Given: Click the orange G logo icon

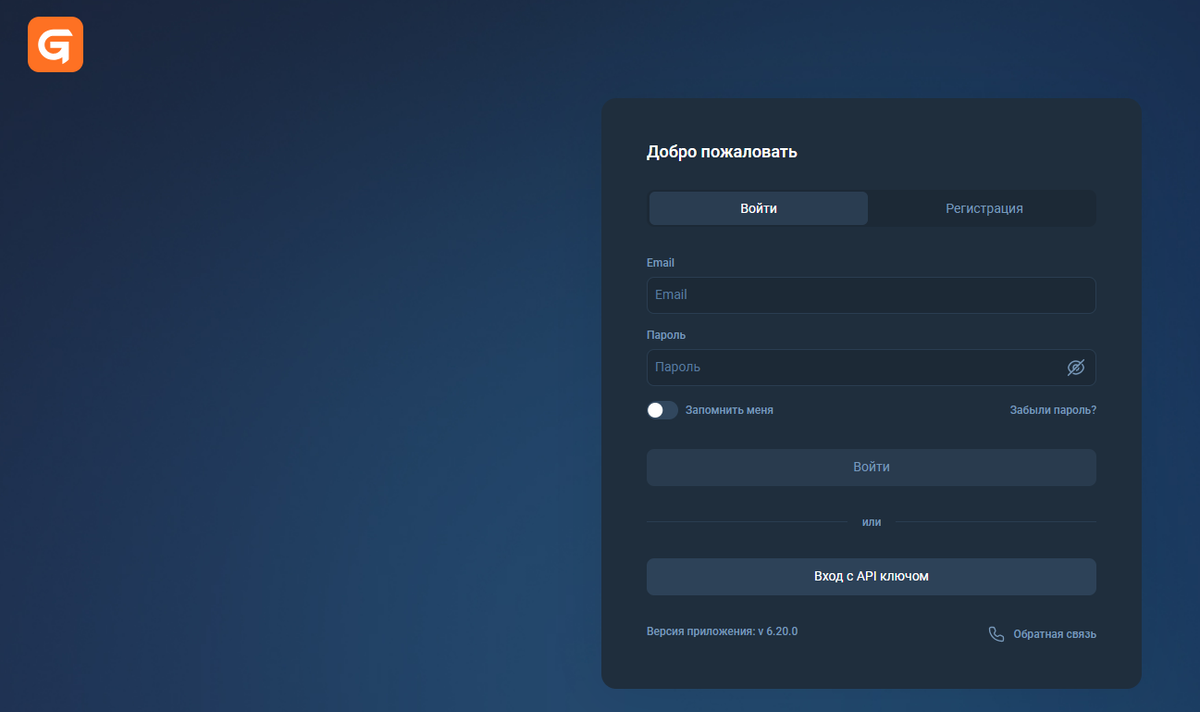Looking at the screenshot, I should [x=55, y=45].
